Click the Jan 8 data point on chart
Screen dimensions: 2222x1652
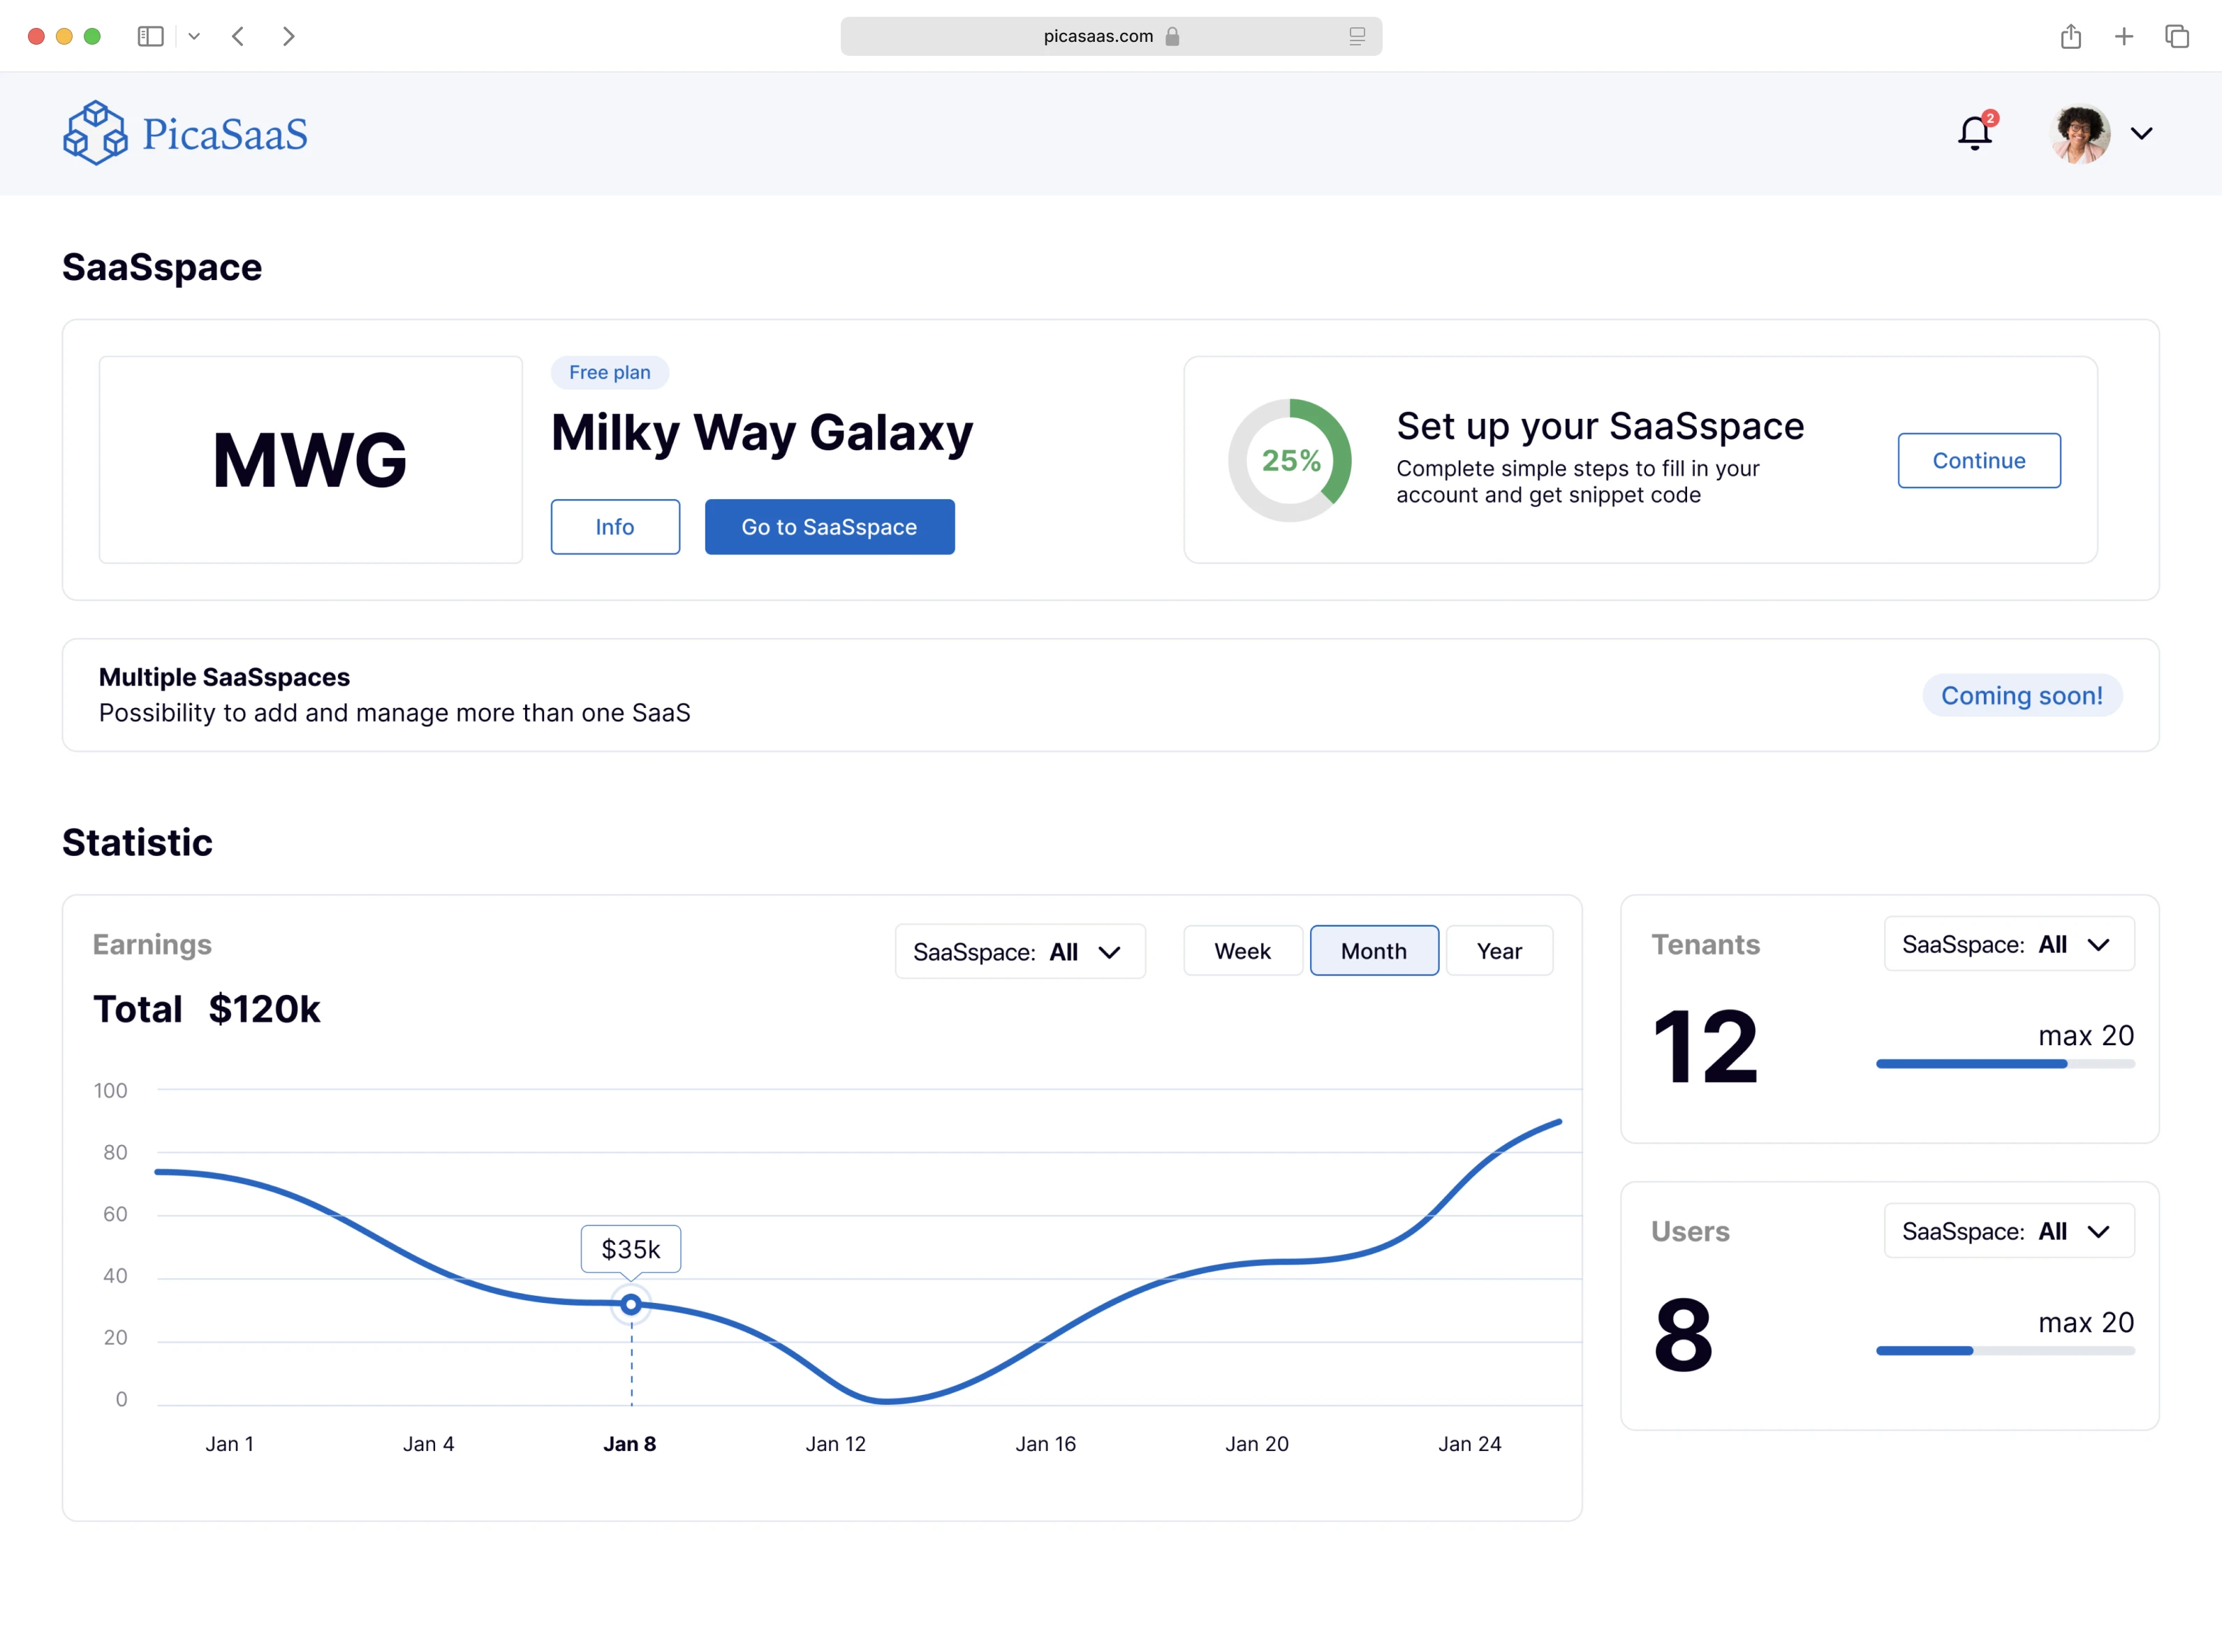click(631, 1304)
